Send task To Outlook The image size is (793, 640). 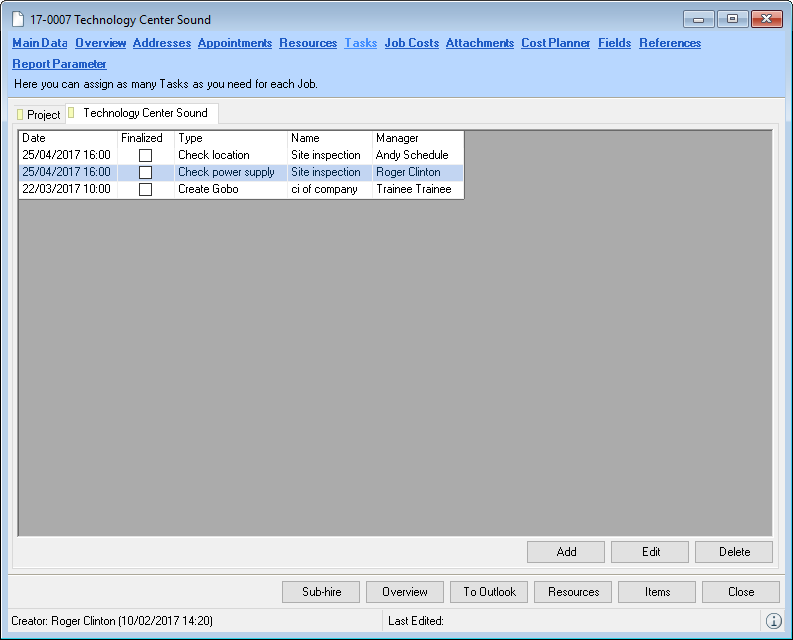(489, 592)
